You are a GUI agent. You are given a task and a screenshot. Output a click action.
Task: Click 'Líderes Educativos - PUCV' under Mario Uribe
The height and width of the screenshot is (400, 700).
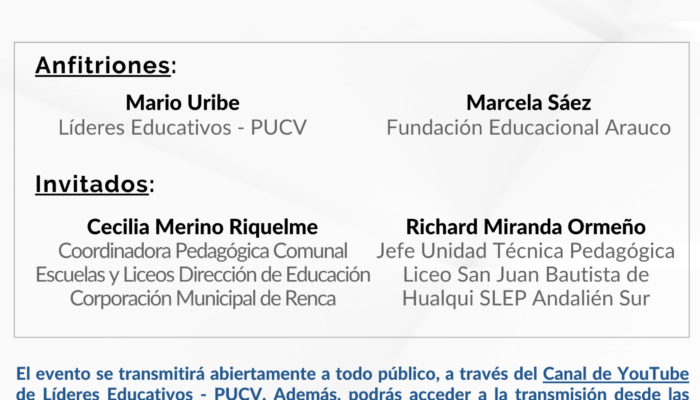[x=183, y=127]
